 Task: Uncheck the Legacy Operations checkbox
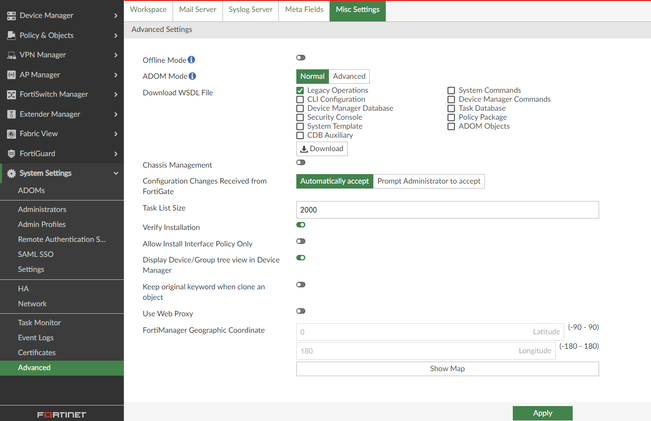[x=300, y=91]
